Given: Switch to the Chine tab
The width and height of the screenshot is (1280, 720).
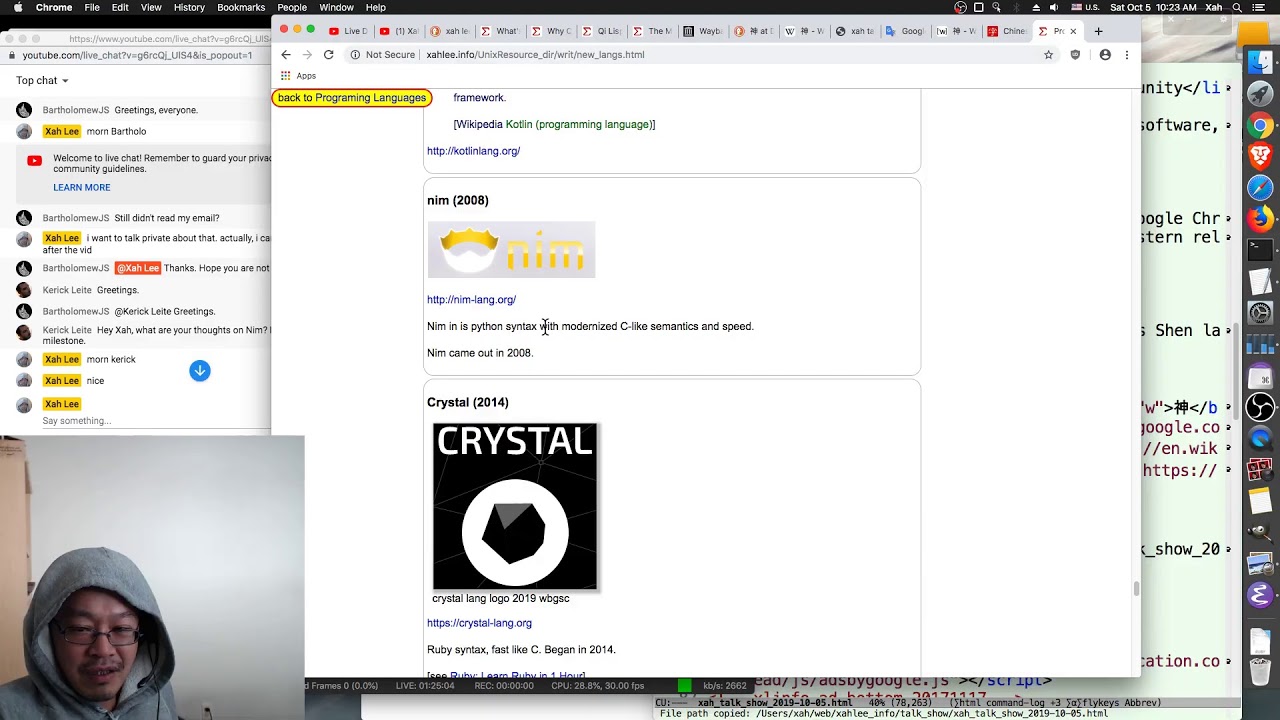Looking at the screenshot, I should click(1008, 31).
